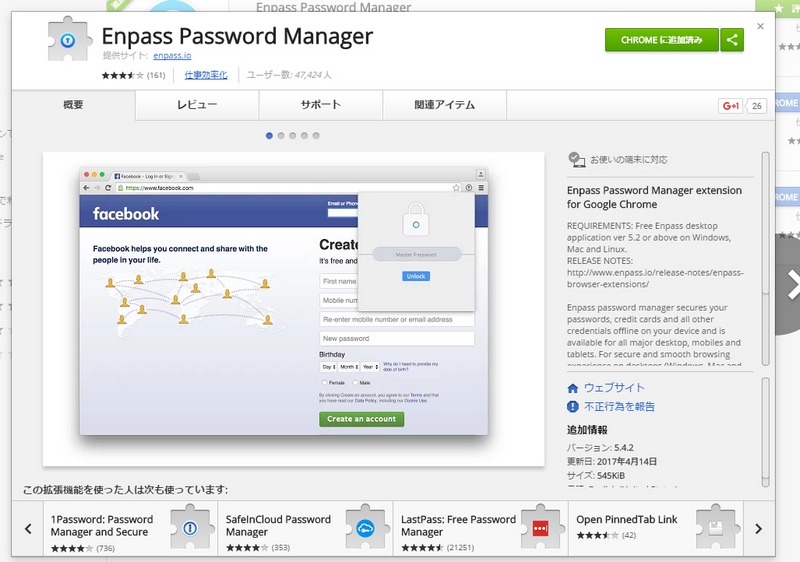Click the Facebook screenshot preview image

click(x=293, y=309)
